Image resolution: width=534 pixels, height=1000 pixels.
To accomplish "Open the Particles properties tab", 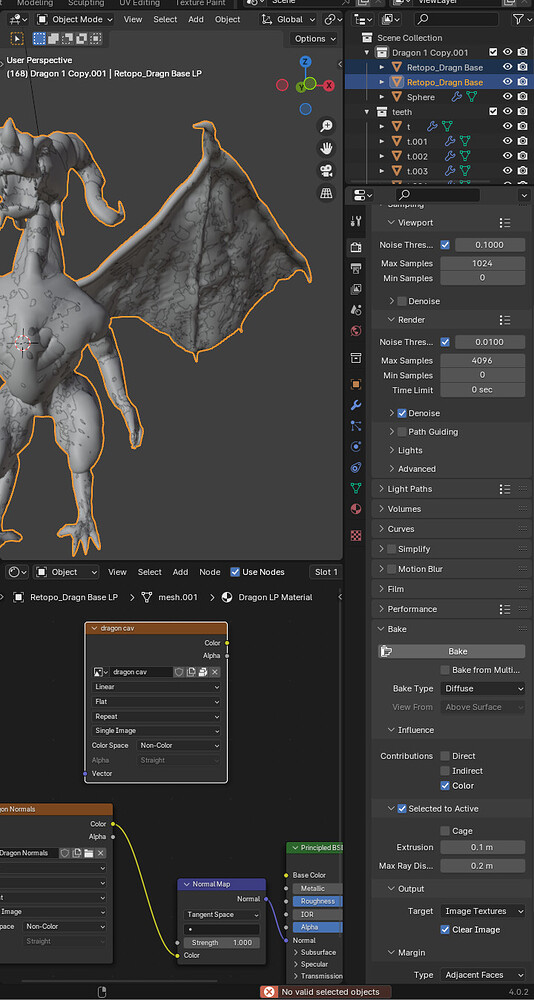I will 356,426.
